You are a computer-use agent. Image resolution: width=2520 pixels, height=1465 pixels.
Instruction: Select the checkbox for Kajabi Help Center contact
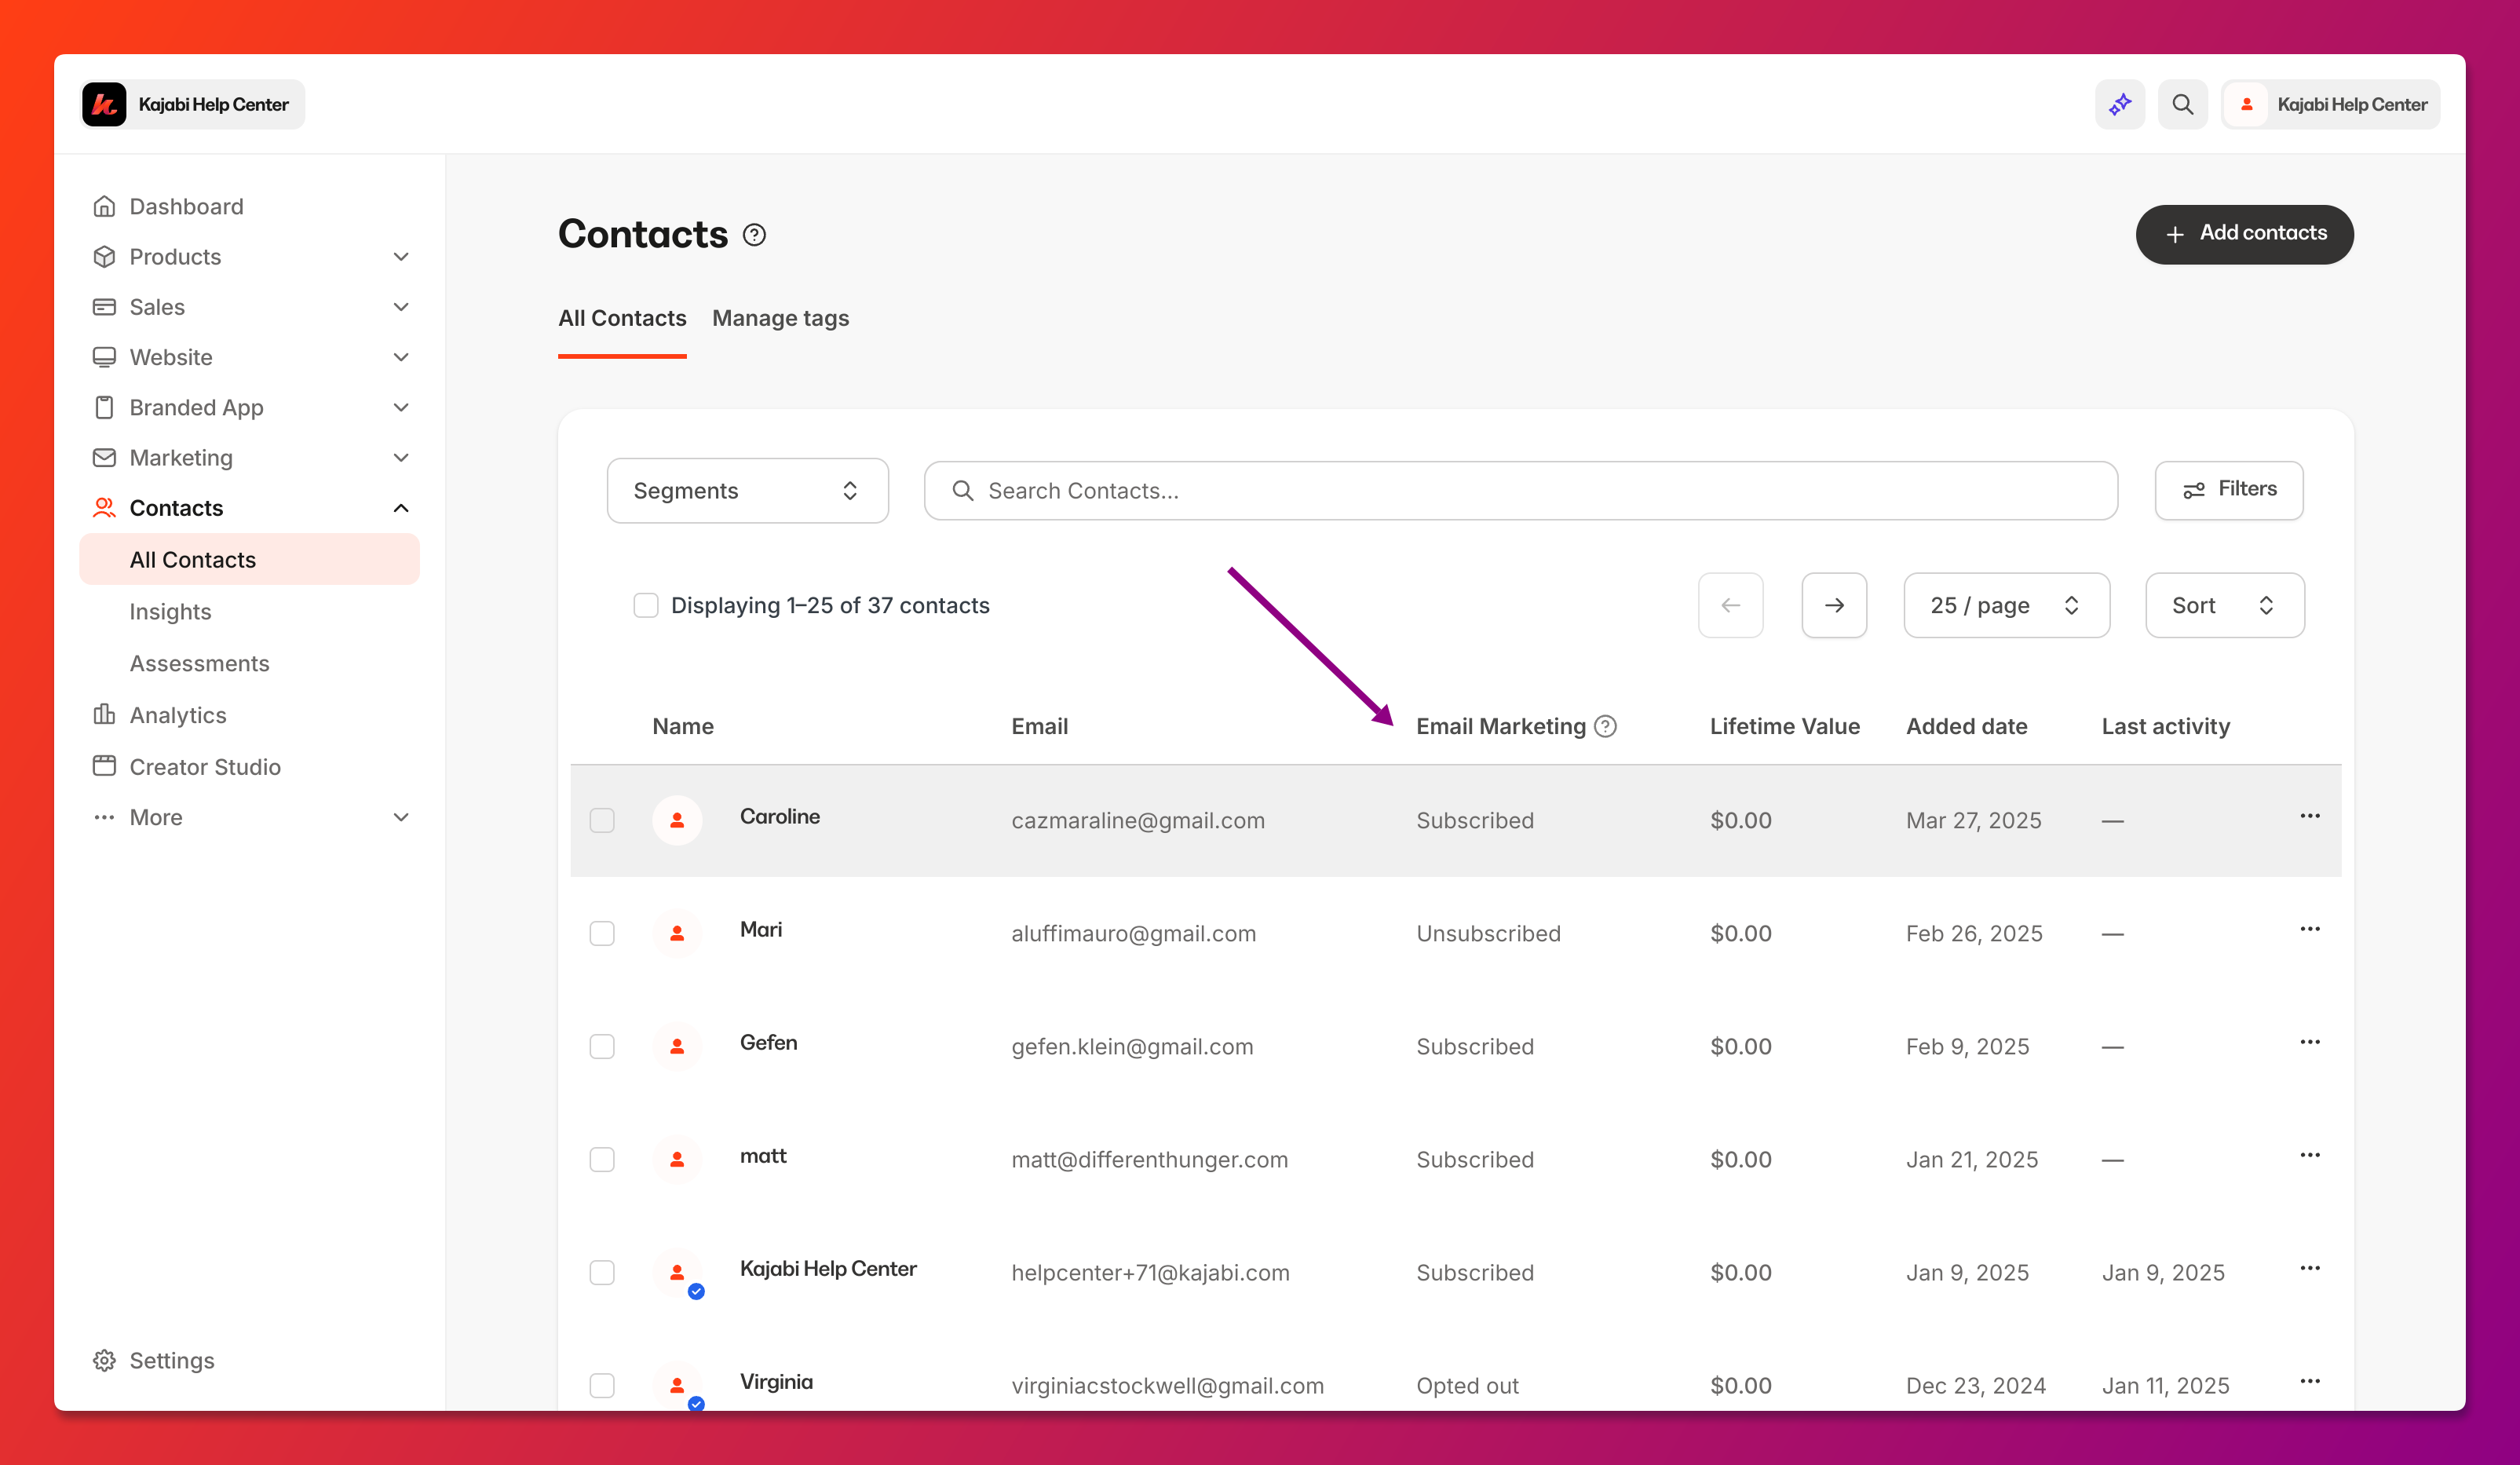[602, 1272]
